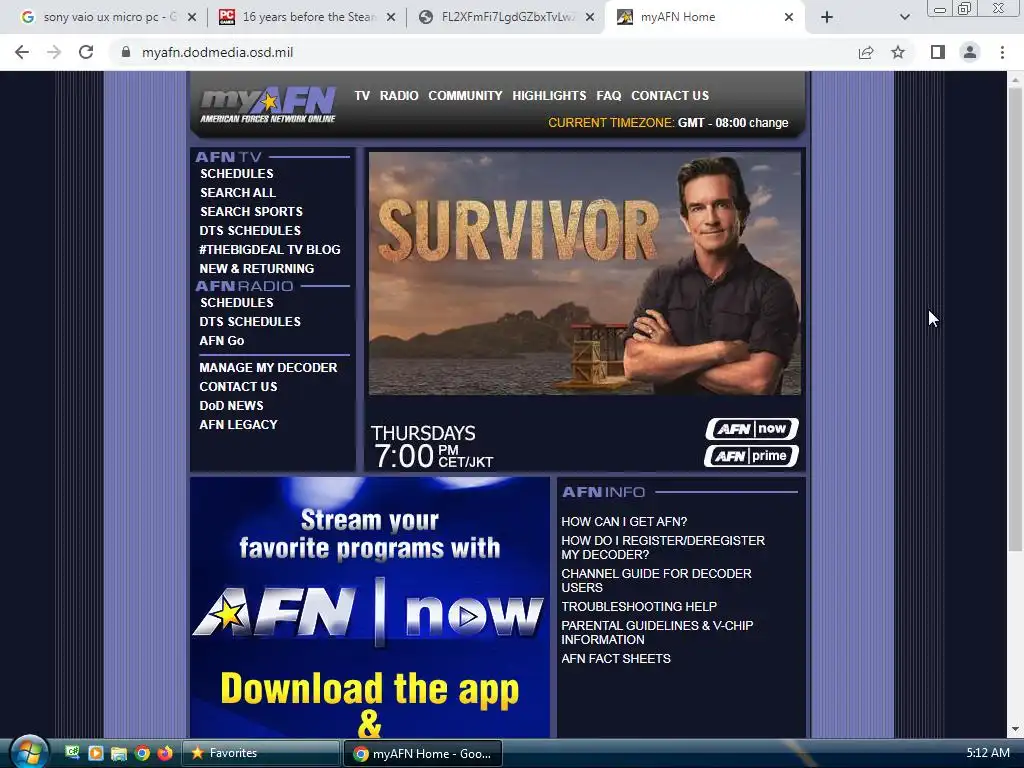Open the HIGHLIGHTS menu item

tap(549, 95)
